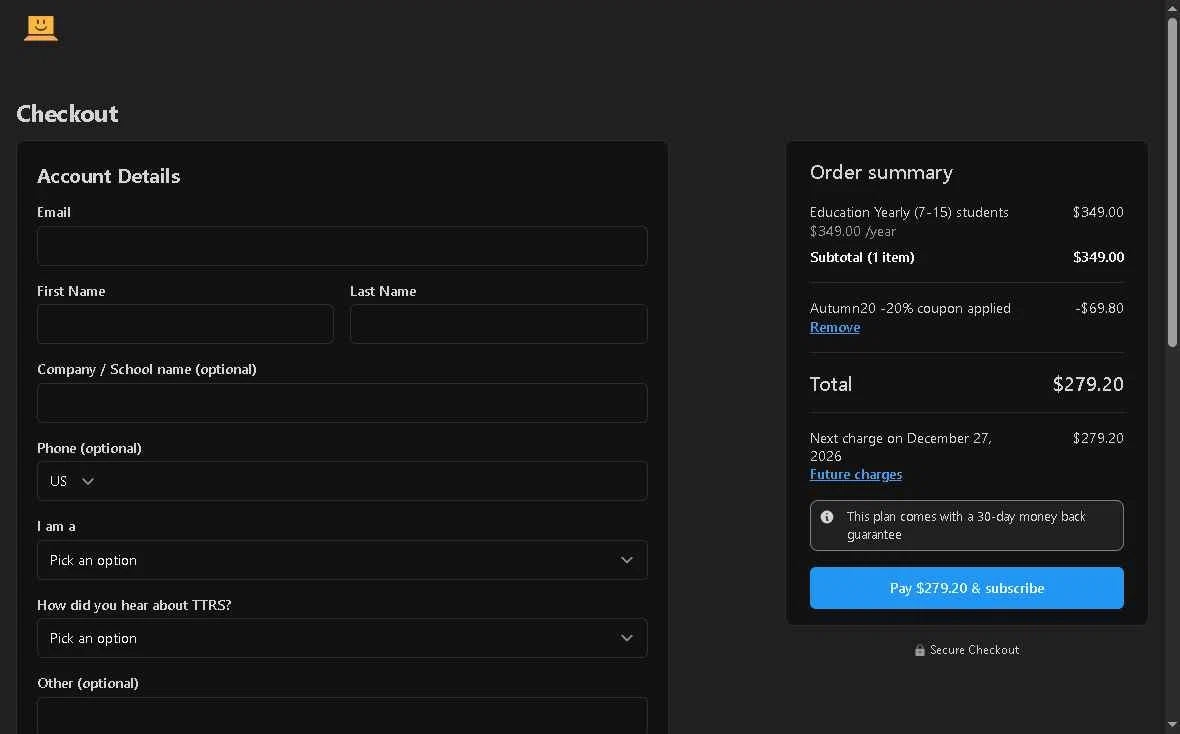This screenshot has height=734, width=1180.
Task: Focus the Company / School name field
Action: 342,403
